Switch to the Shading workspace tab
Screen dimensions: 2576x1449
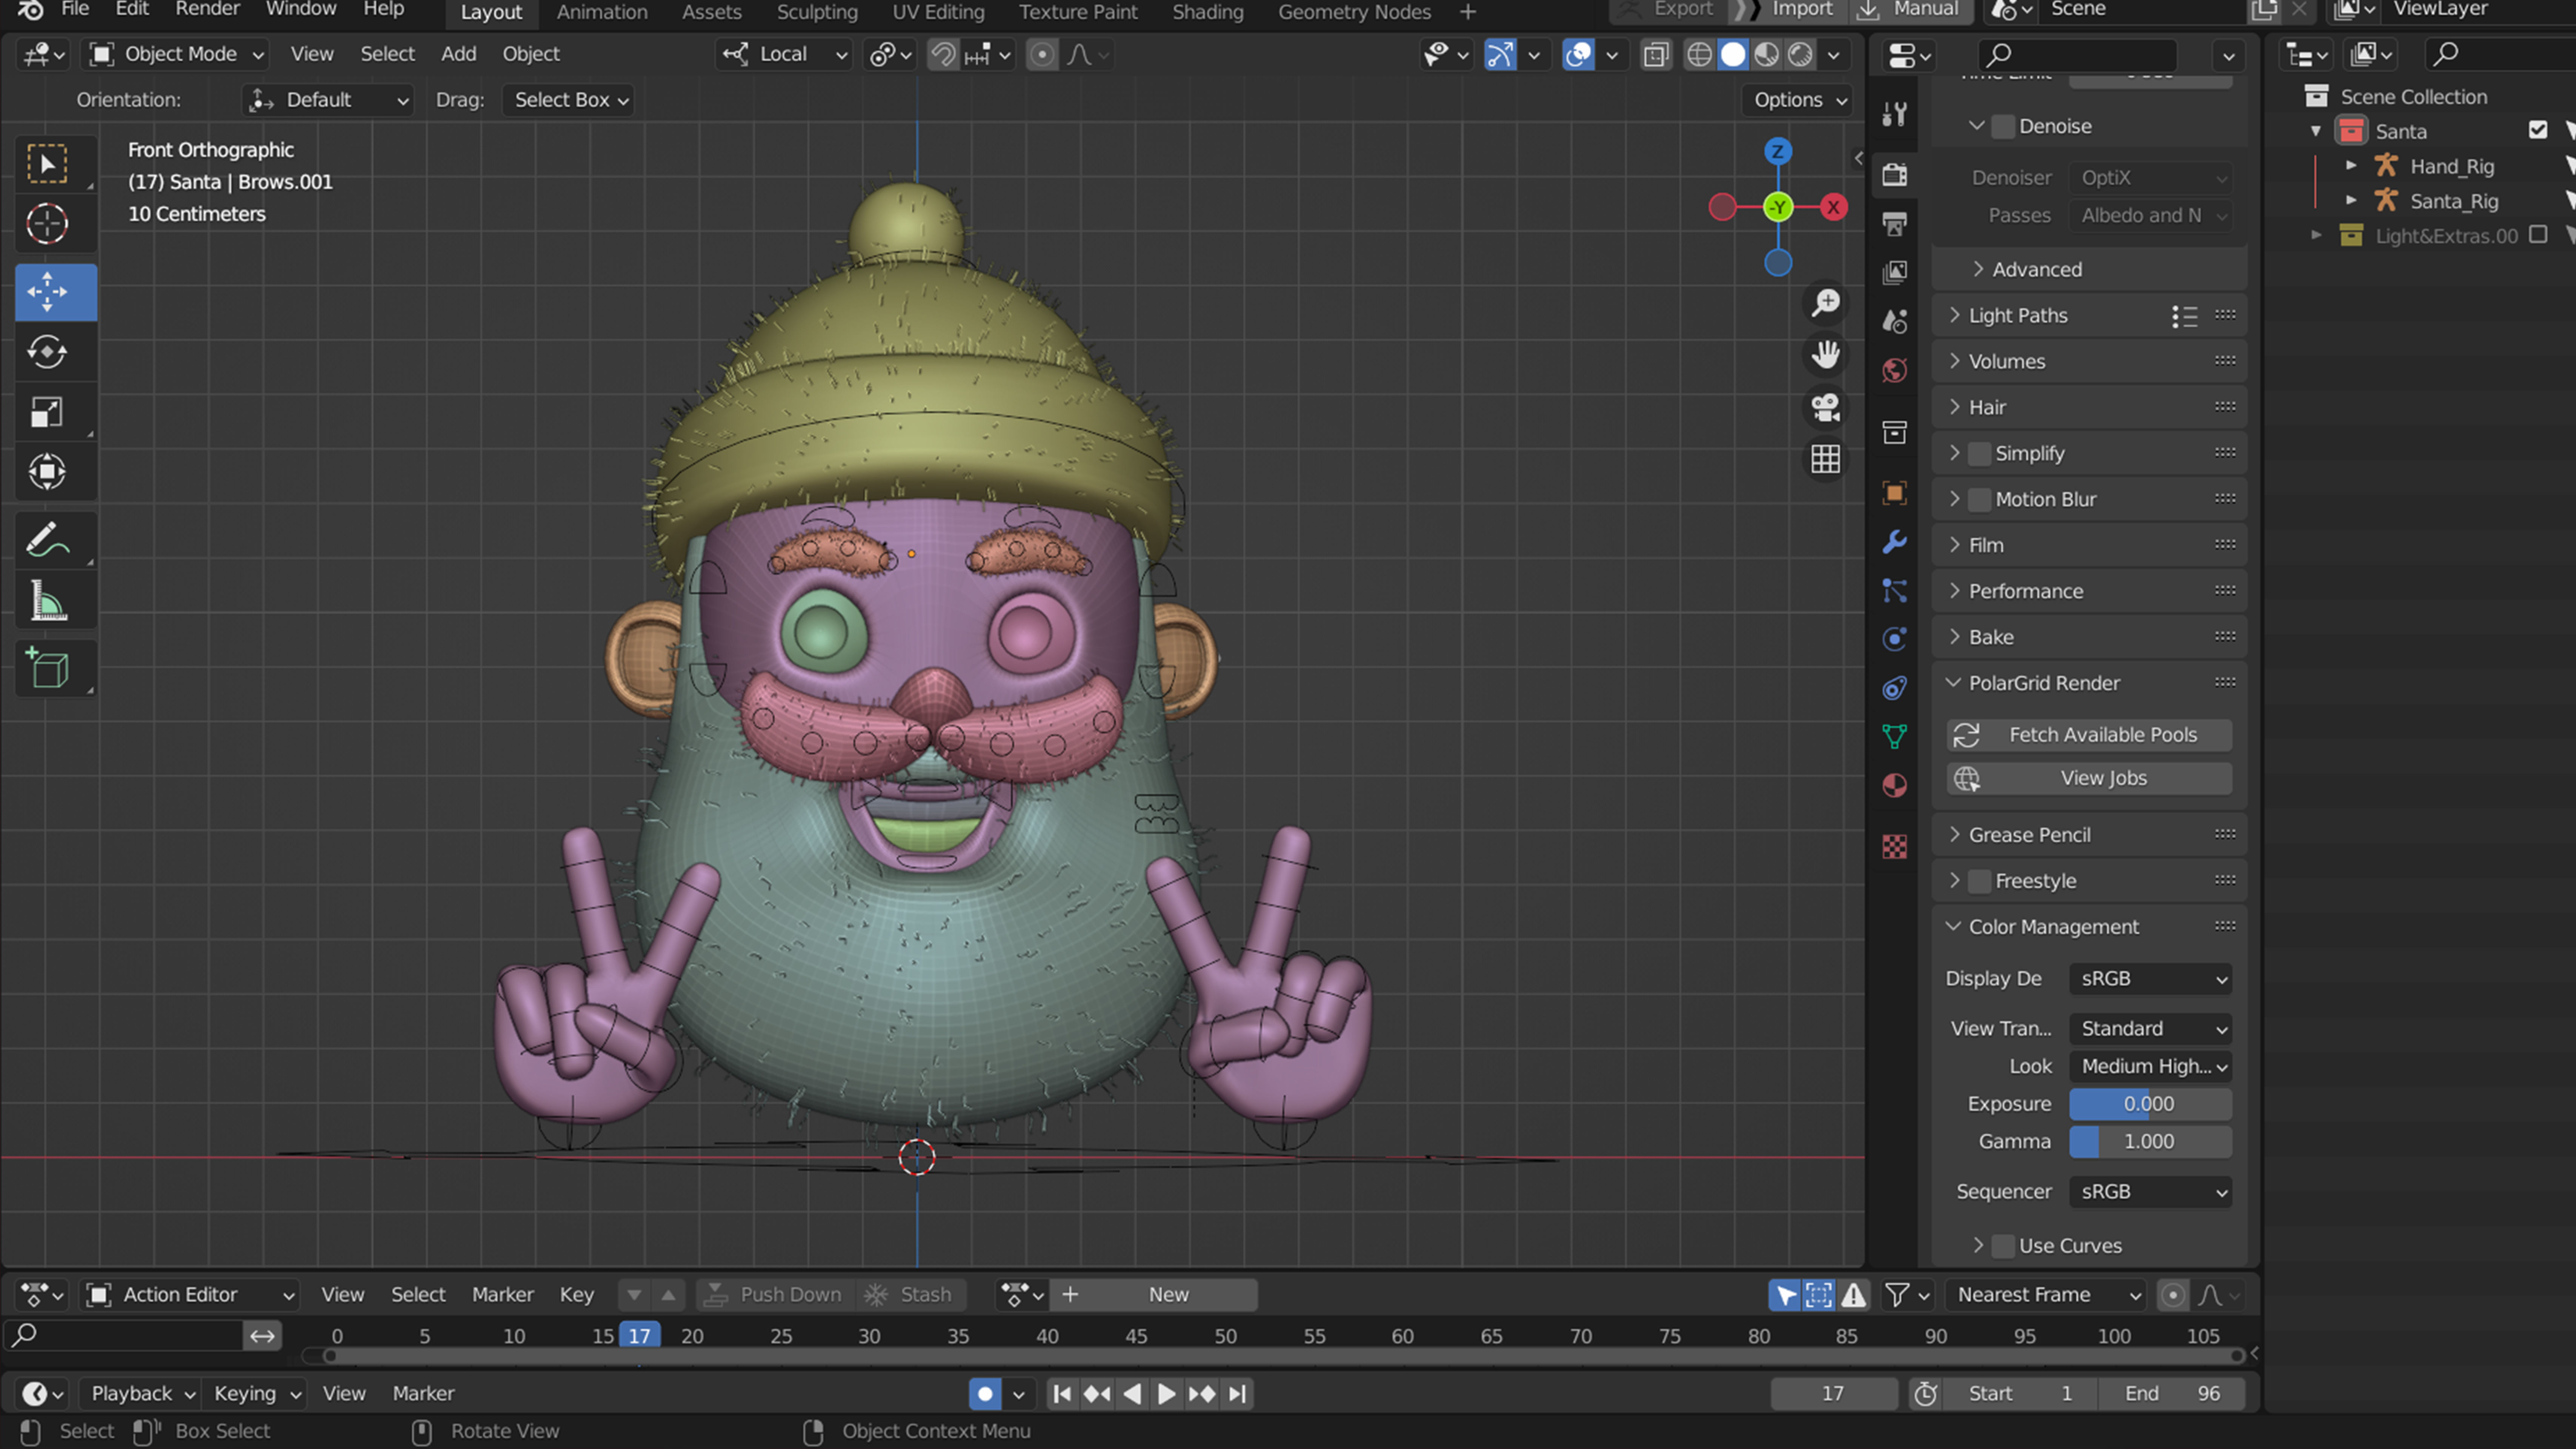point(1207,12)
